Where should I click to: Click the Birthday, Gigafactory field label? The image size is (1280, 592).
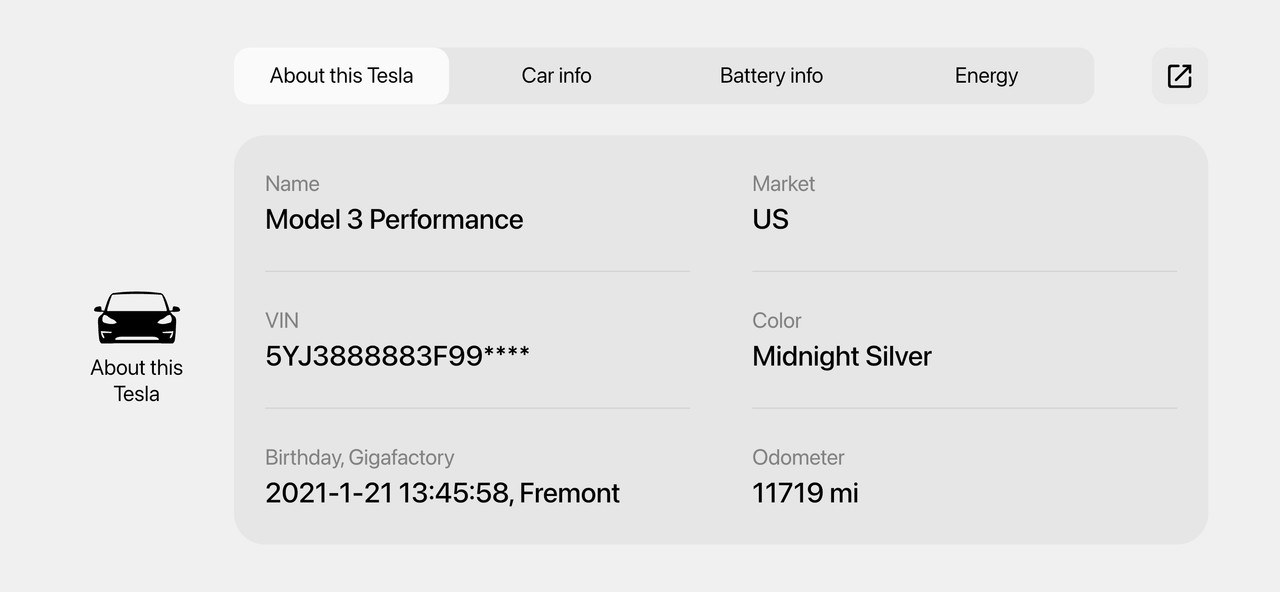[x=359, y=458]
